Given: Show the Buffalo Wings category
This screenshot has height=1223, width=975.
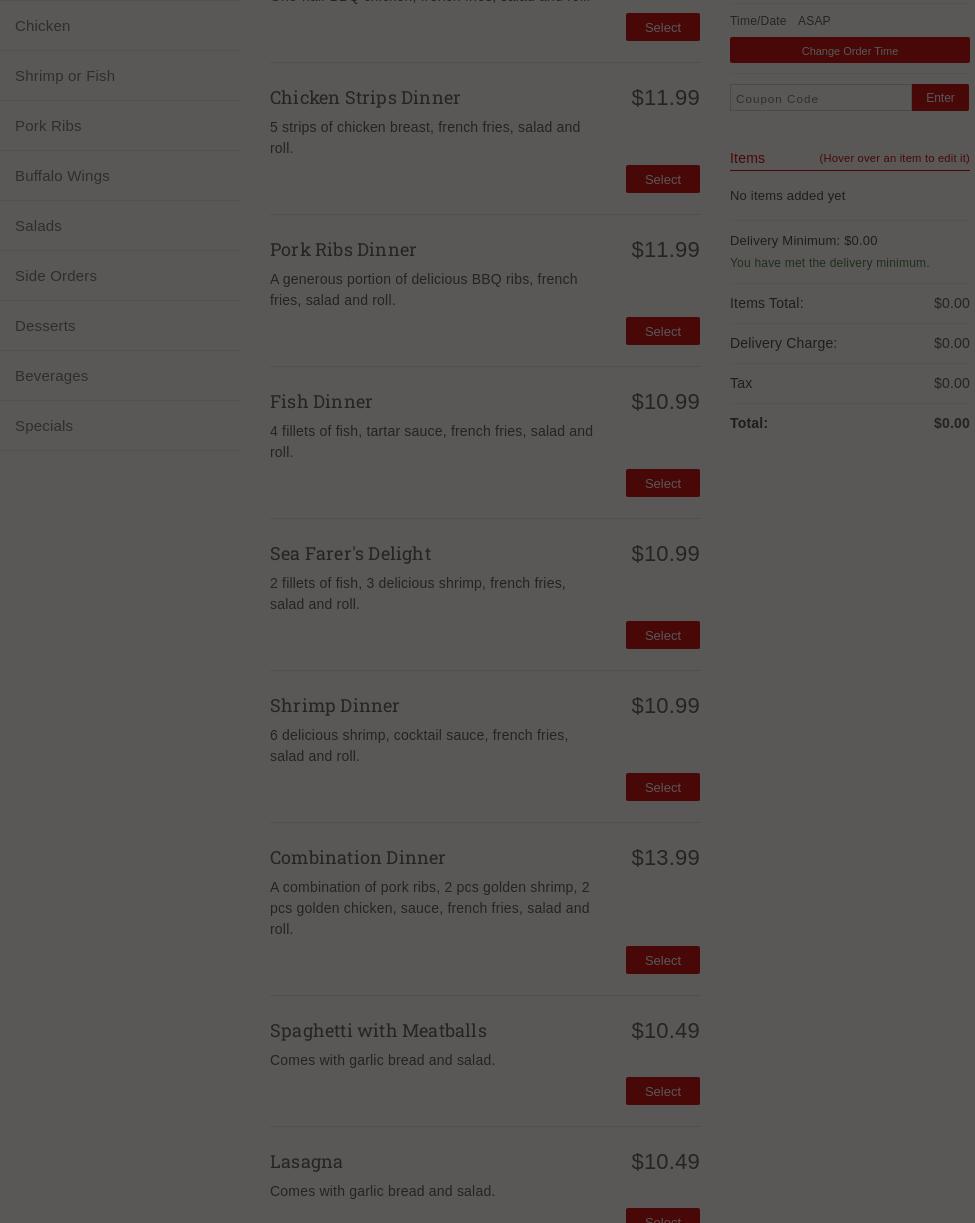Looking at the screenshot, I should click(62, 176).
